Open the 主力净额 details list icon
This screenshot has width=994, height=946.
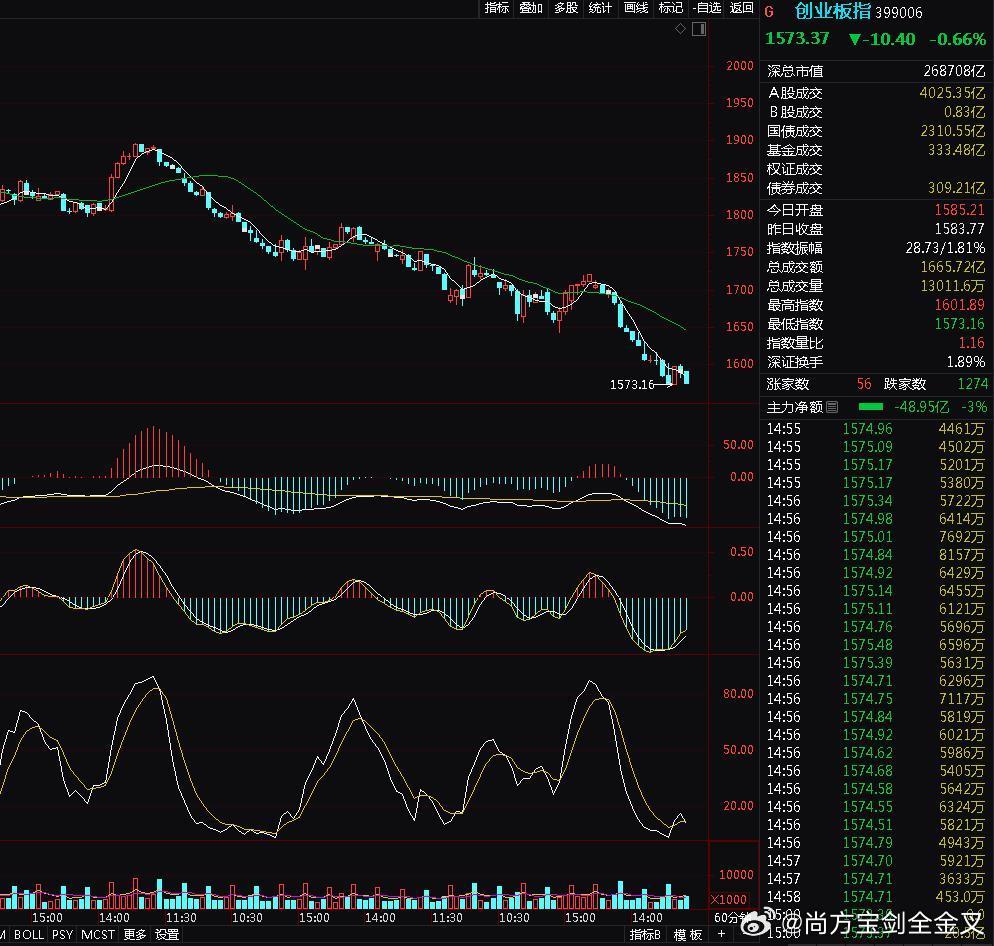pos(831,407)
